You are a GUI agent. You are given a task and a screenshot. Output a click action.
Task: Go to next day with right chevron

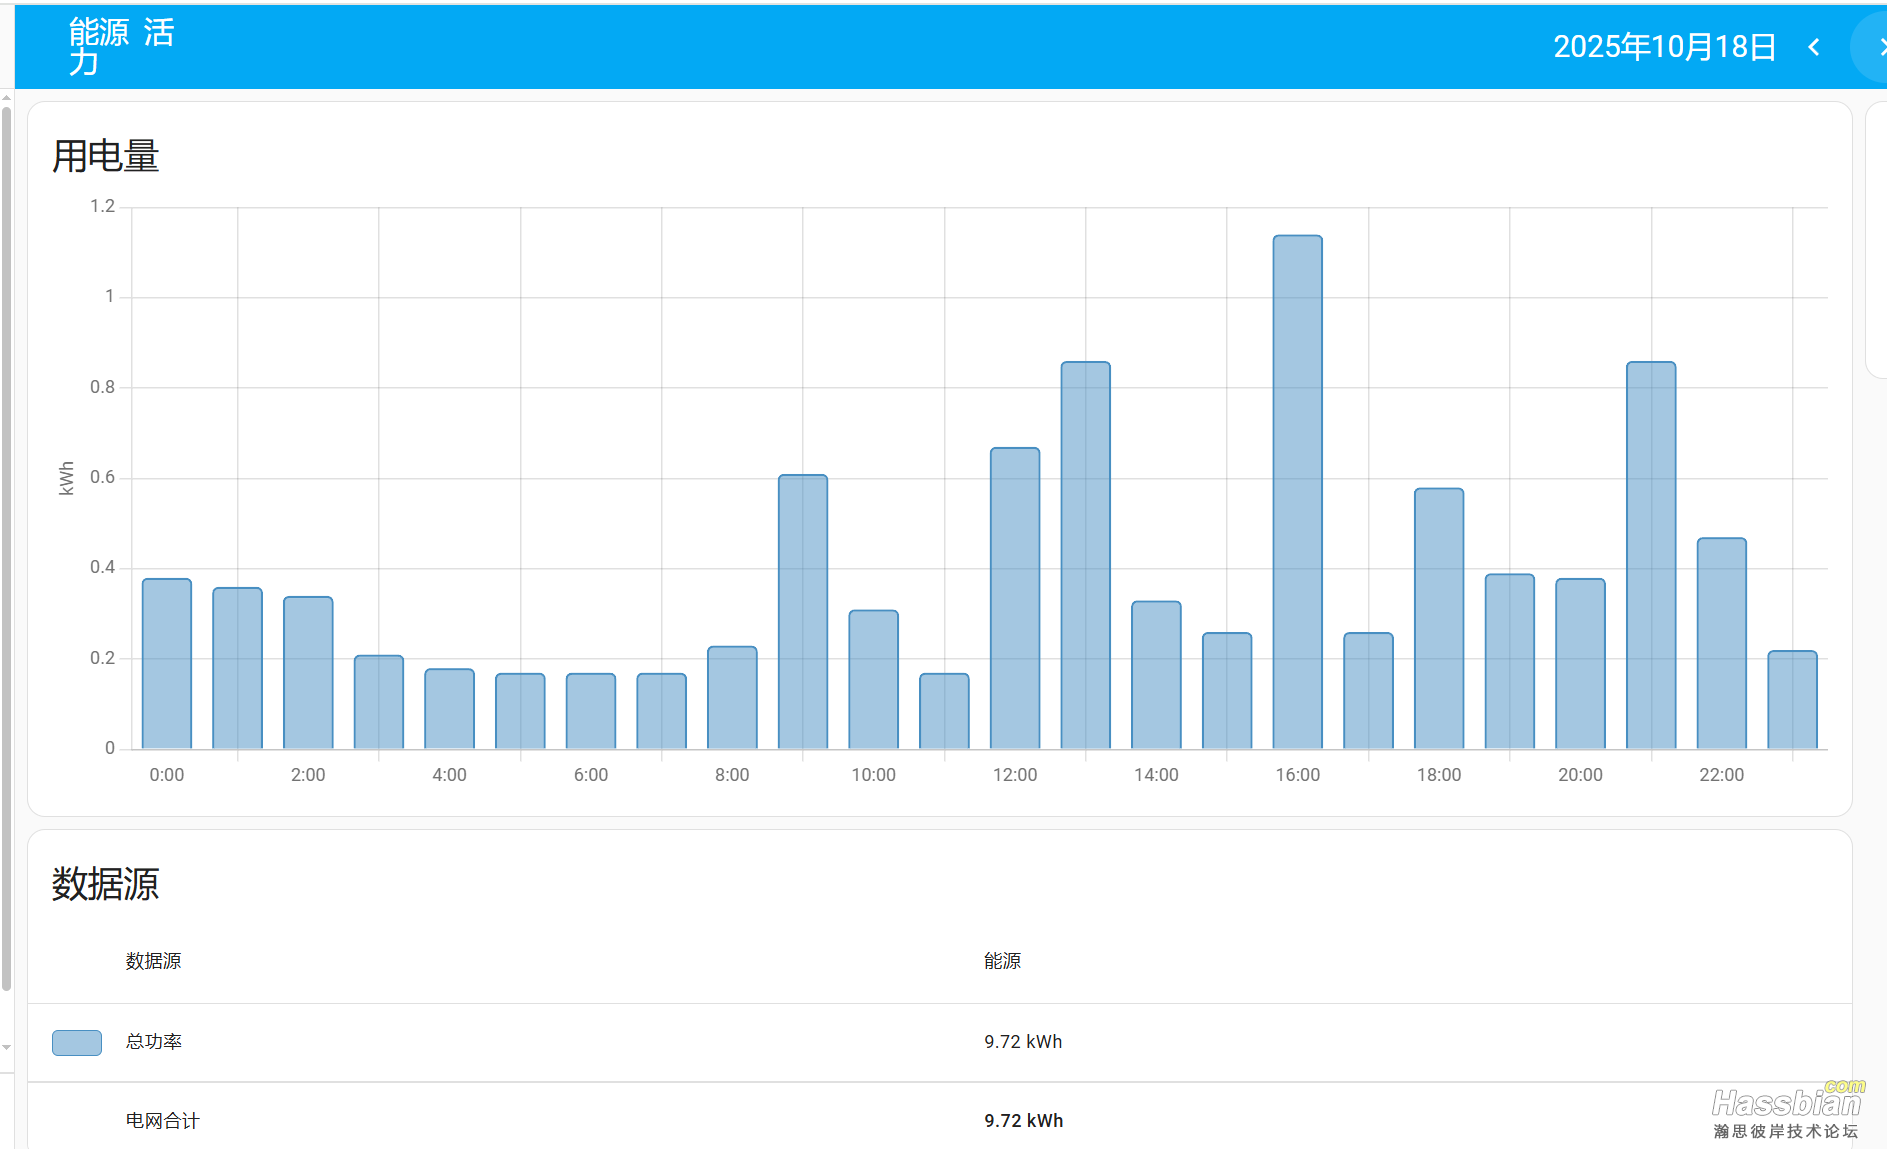[1878, 47]
